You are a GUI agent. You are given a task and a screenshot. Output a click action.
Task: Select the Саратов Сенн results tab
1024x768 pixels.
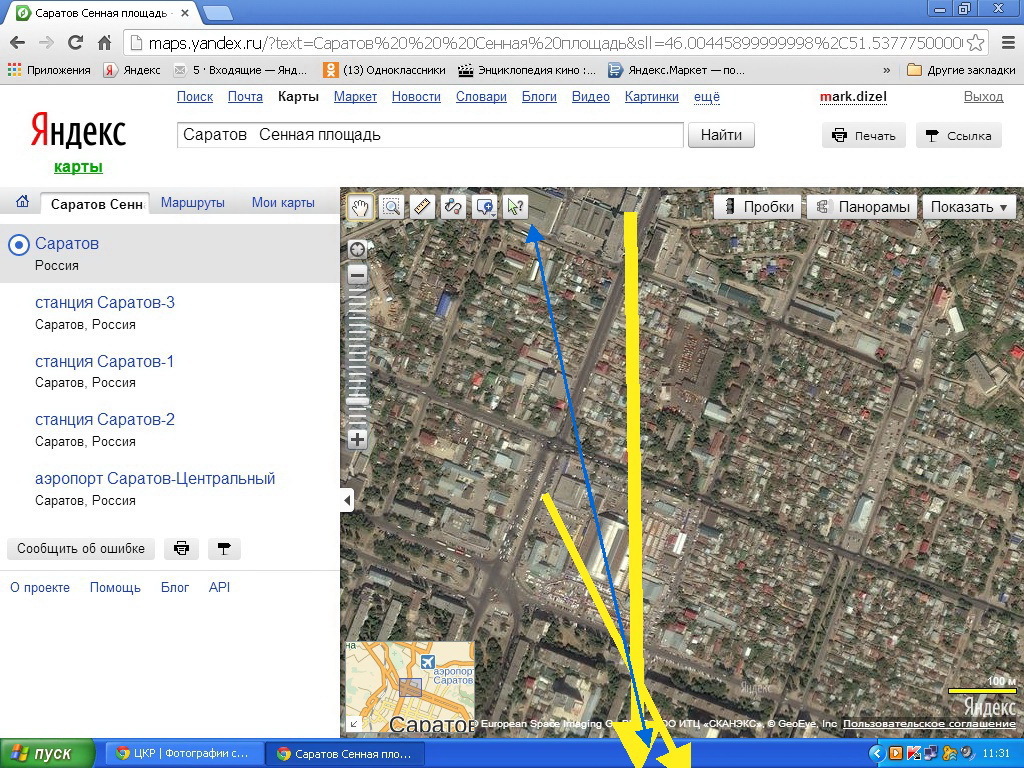[x=95, y=204]
